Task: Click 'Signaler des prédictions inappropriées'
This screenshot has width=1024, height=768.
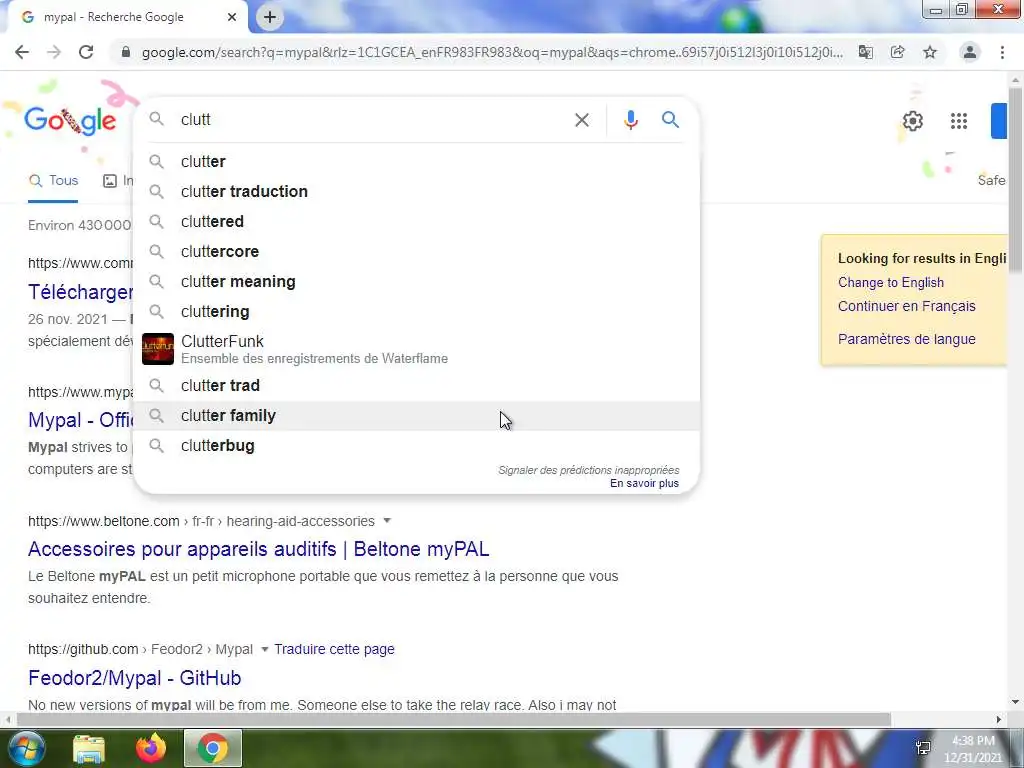Action: tap(588, 470)
